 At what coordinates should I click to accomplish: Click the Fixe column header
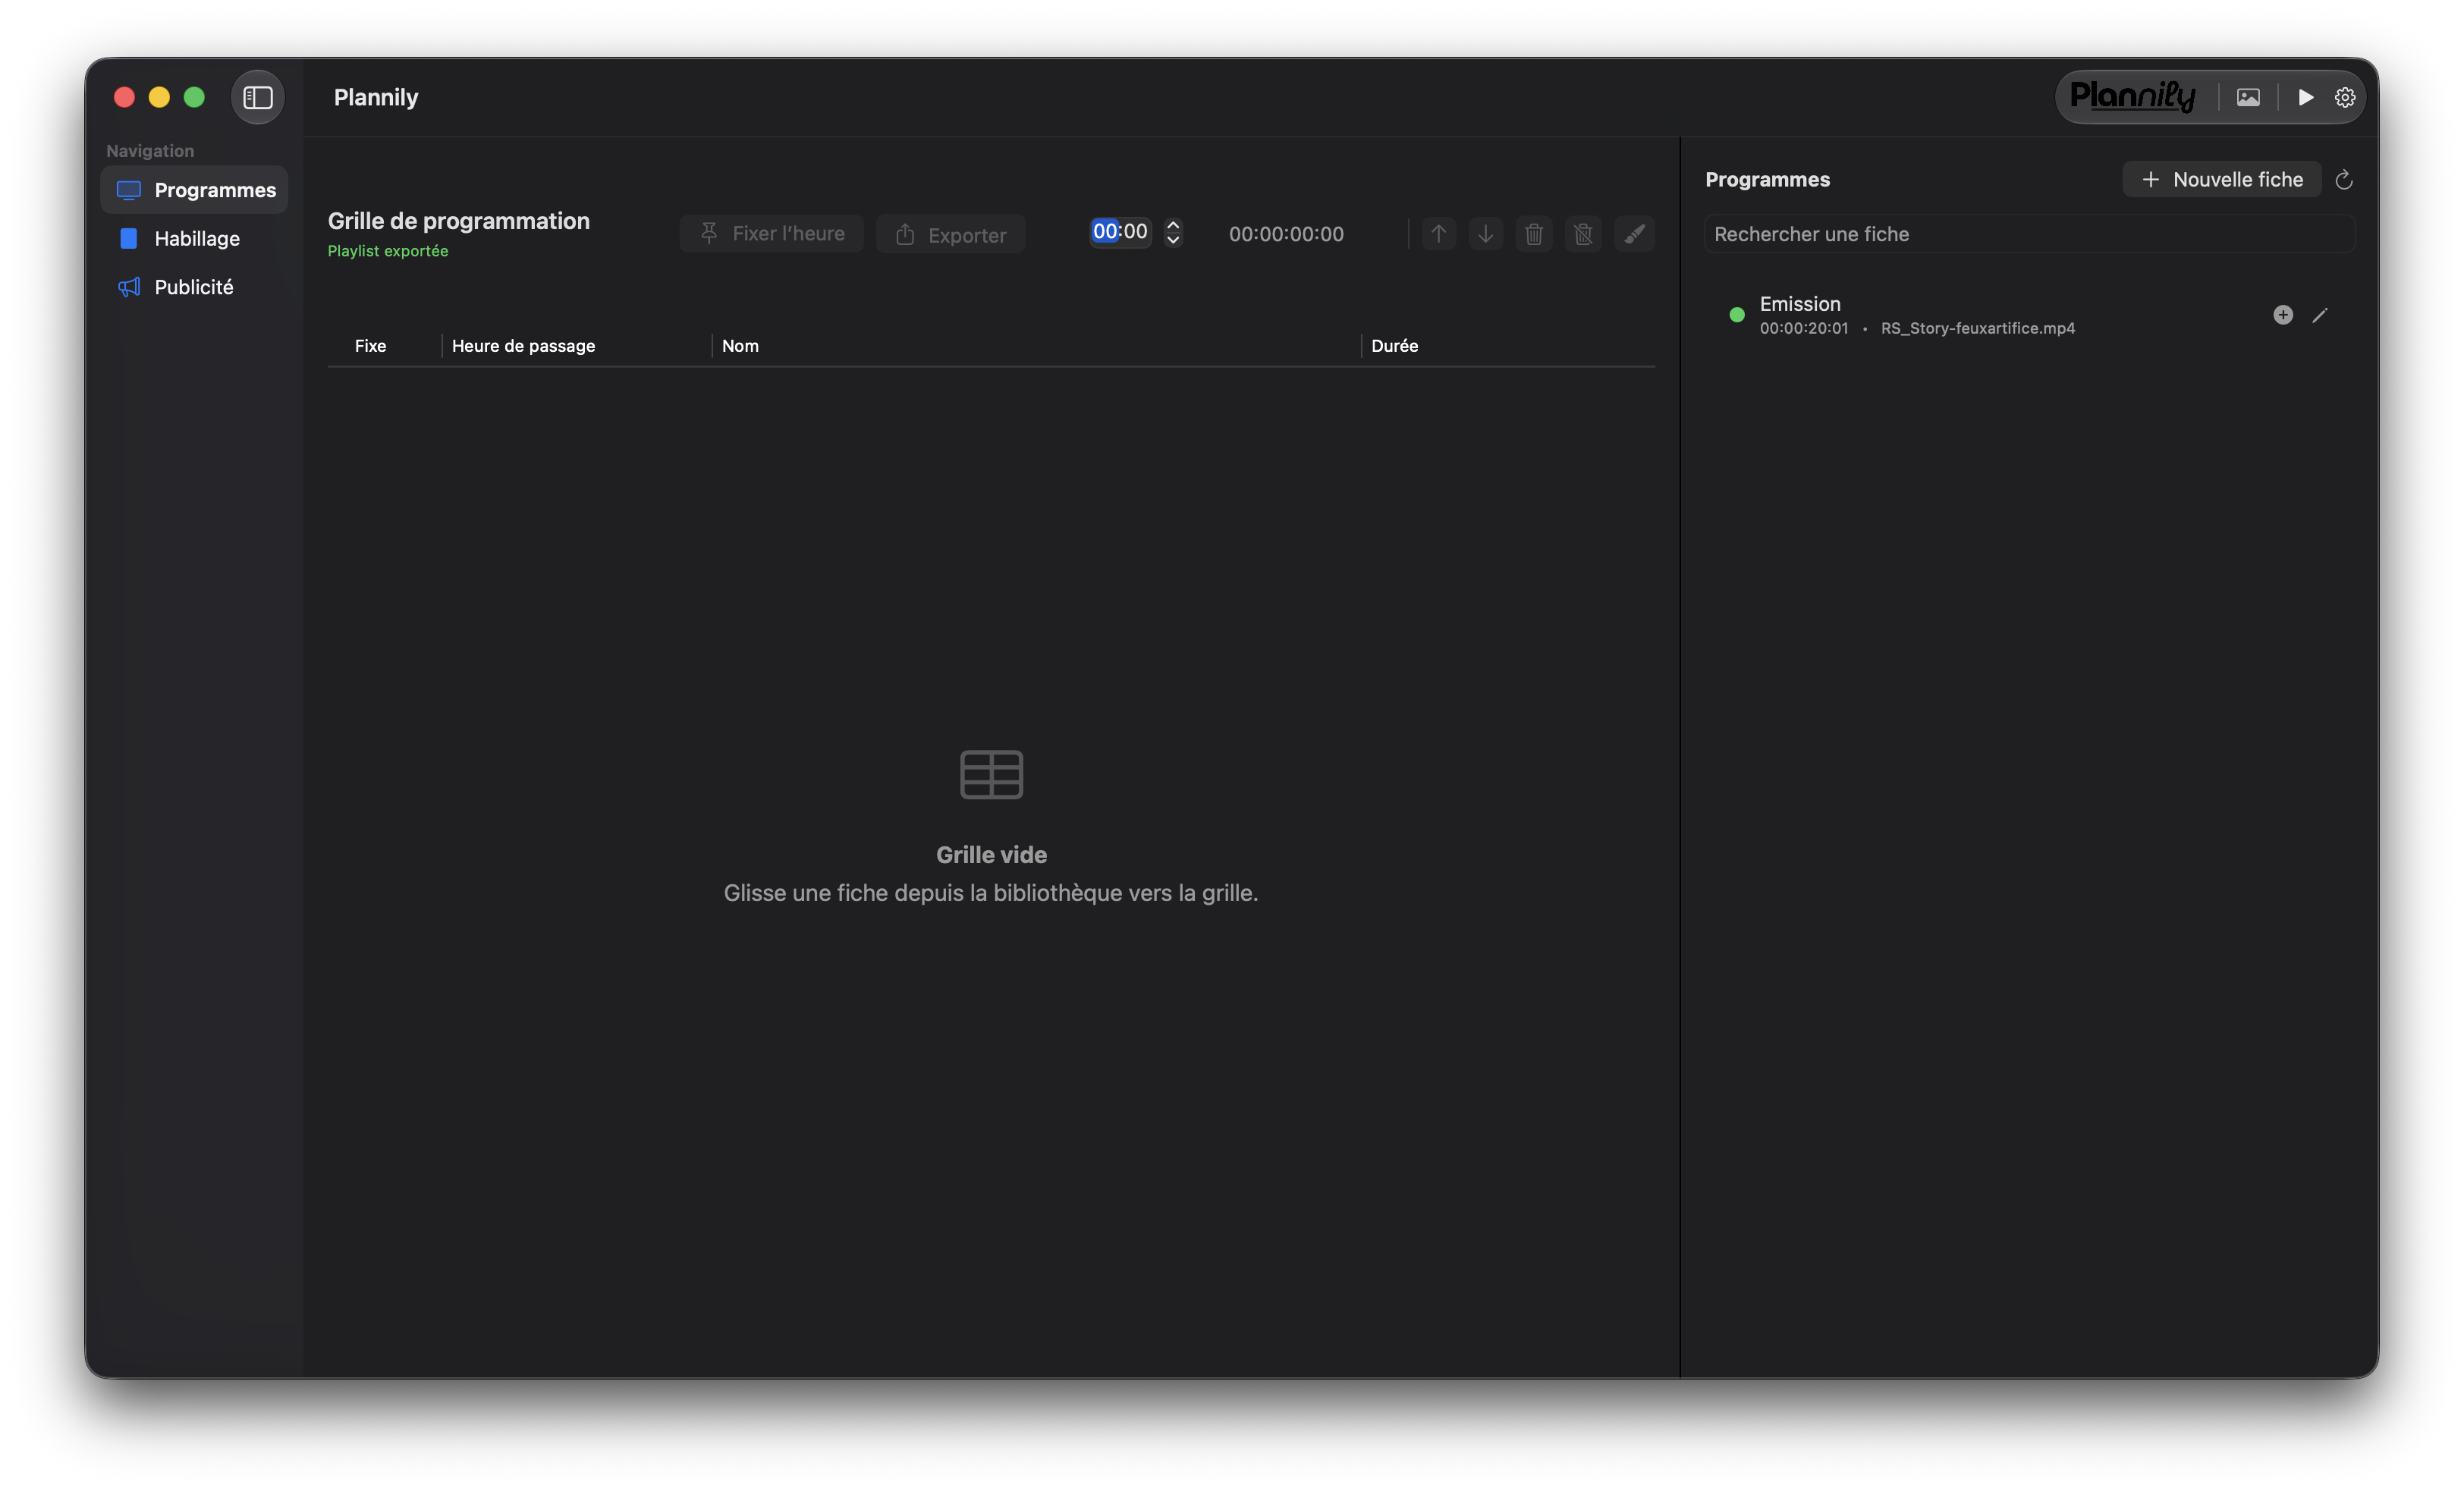coord(370,346)
